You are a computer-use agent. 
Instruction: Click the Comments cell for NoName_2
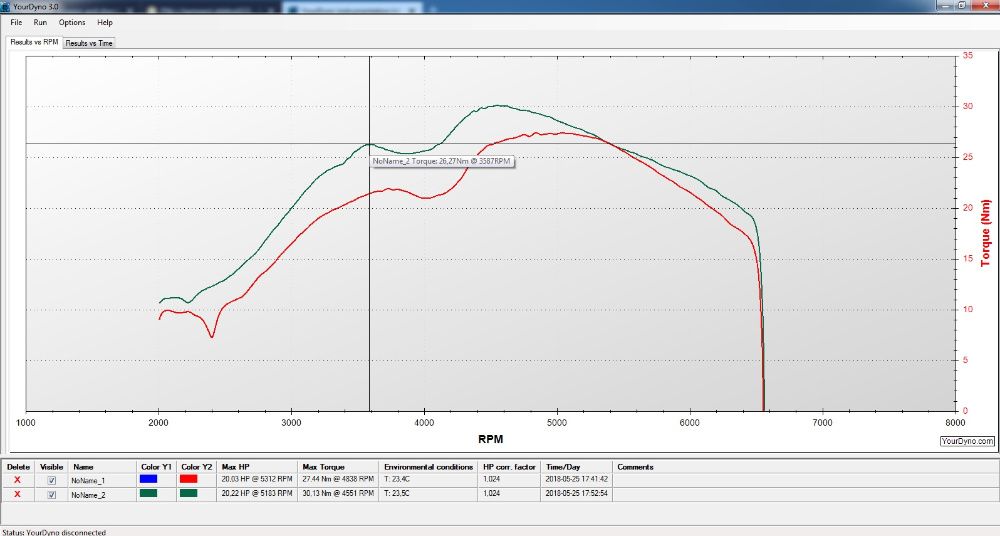click(805, 495)
